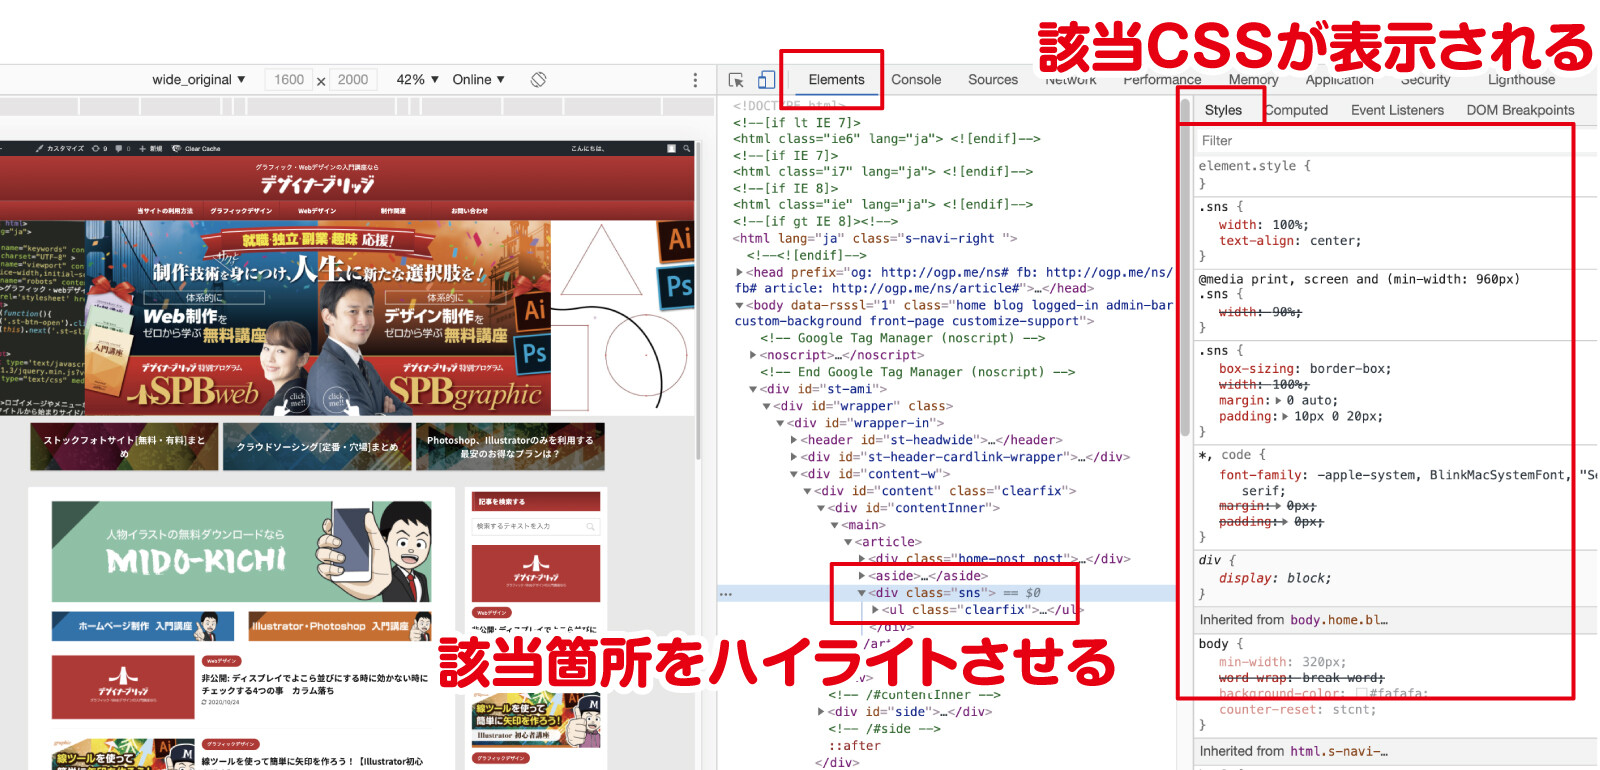This screenshot has height=770, width=1600.
Task: Switch to the Console tab
Action: [x=916, y=80]
